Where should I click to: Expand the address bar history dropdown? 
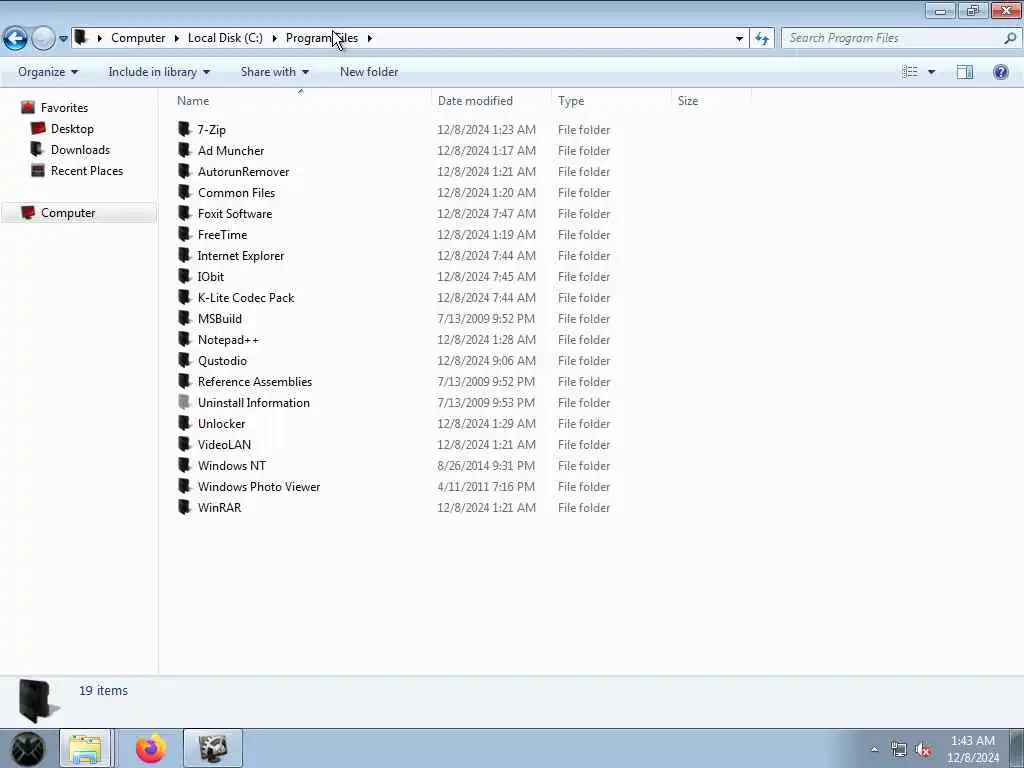[739, 39]
